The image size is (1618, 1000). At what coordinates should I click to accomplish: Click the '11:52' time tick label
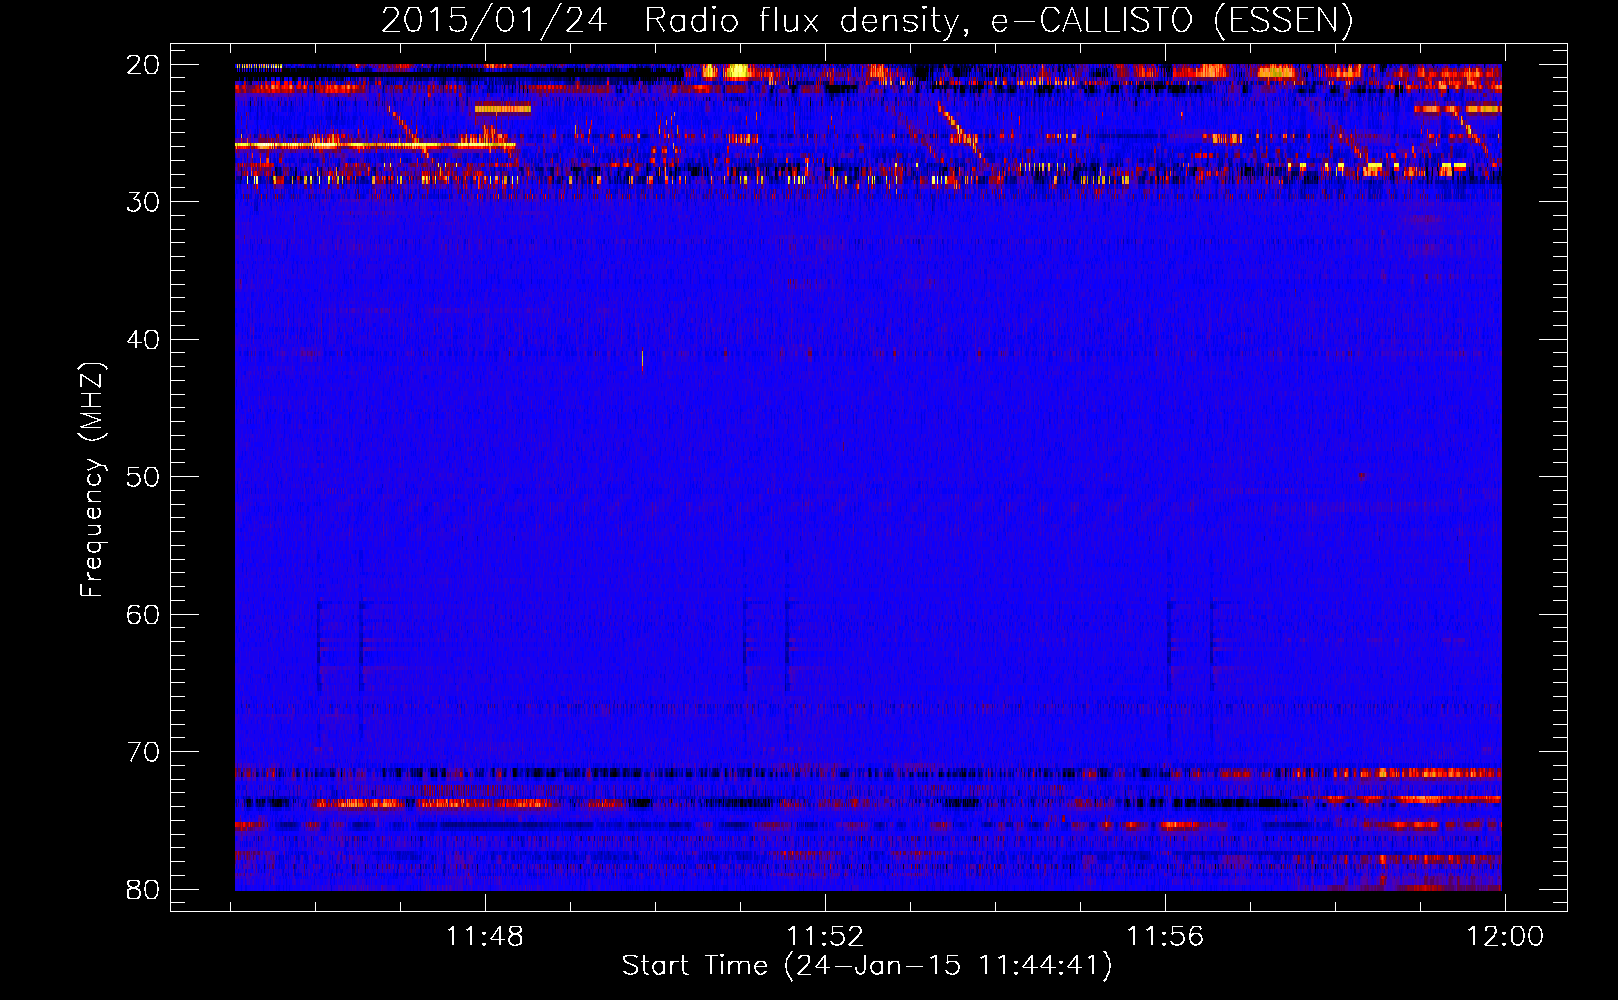(825, 937)
